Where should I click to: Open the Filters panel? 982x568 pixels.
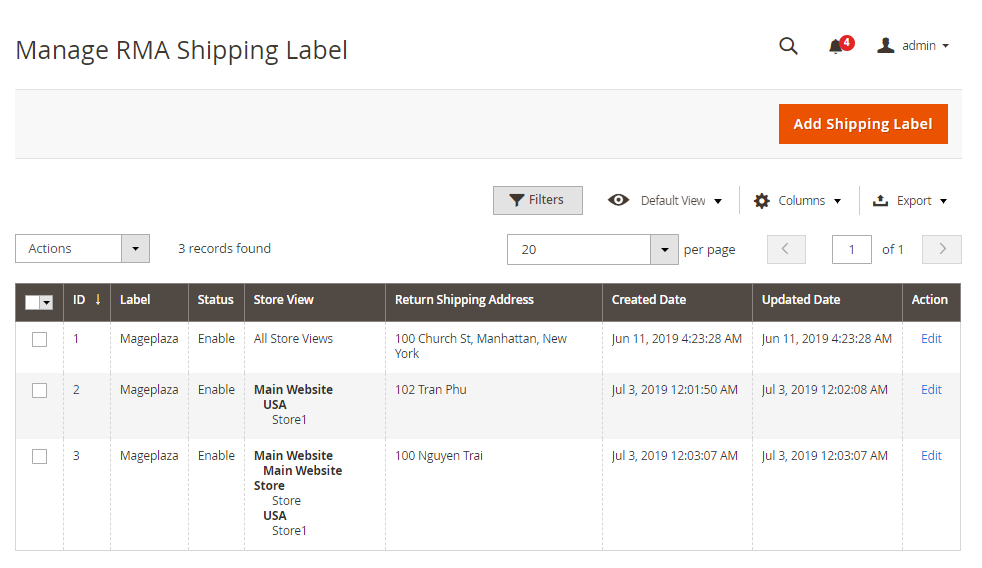[x=537, y=200]
